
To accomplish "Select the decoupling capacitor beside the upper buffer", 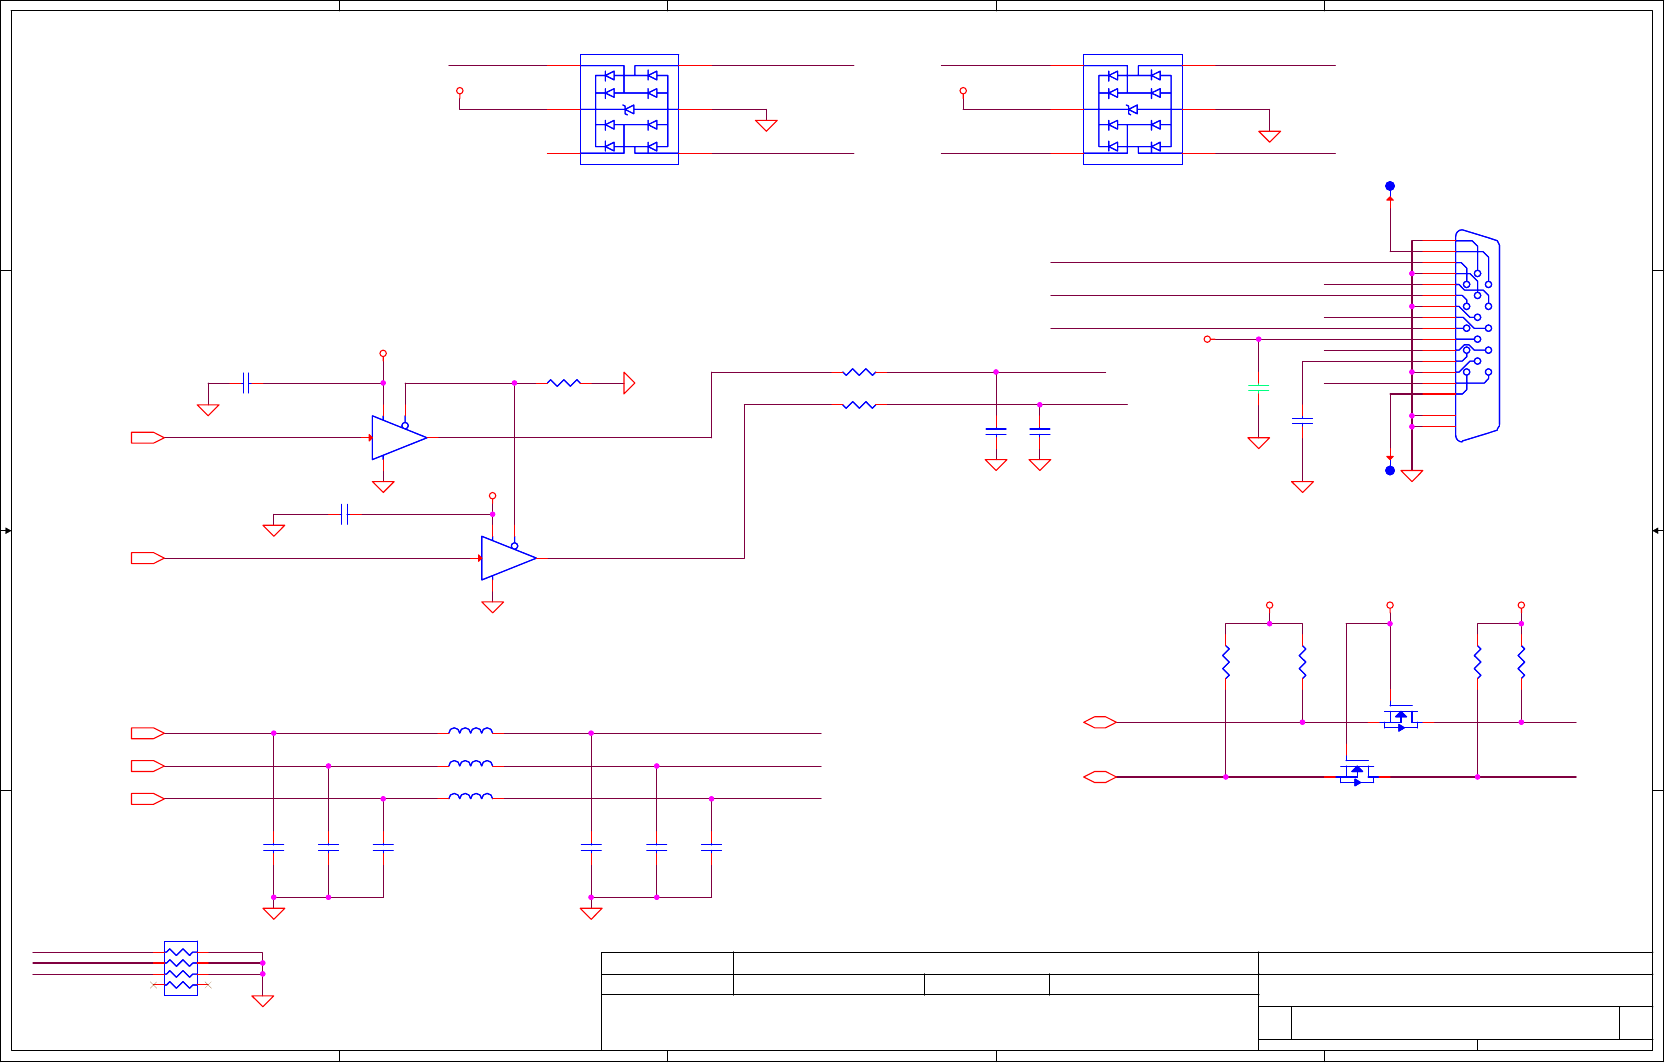I will pos(246,383).
